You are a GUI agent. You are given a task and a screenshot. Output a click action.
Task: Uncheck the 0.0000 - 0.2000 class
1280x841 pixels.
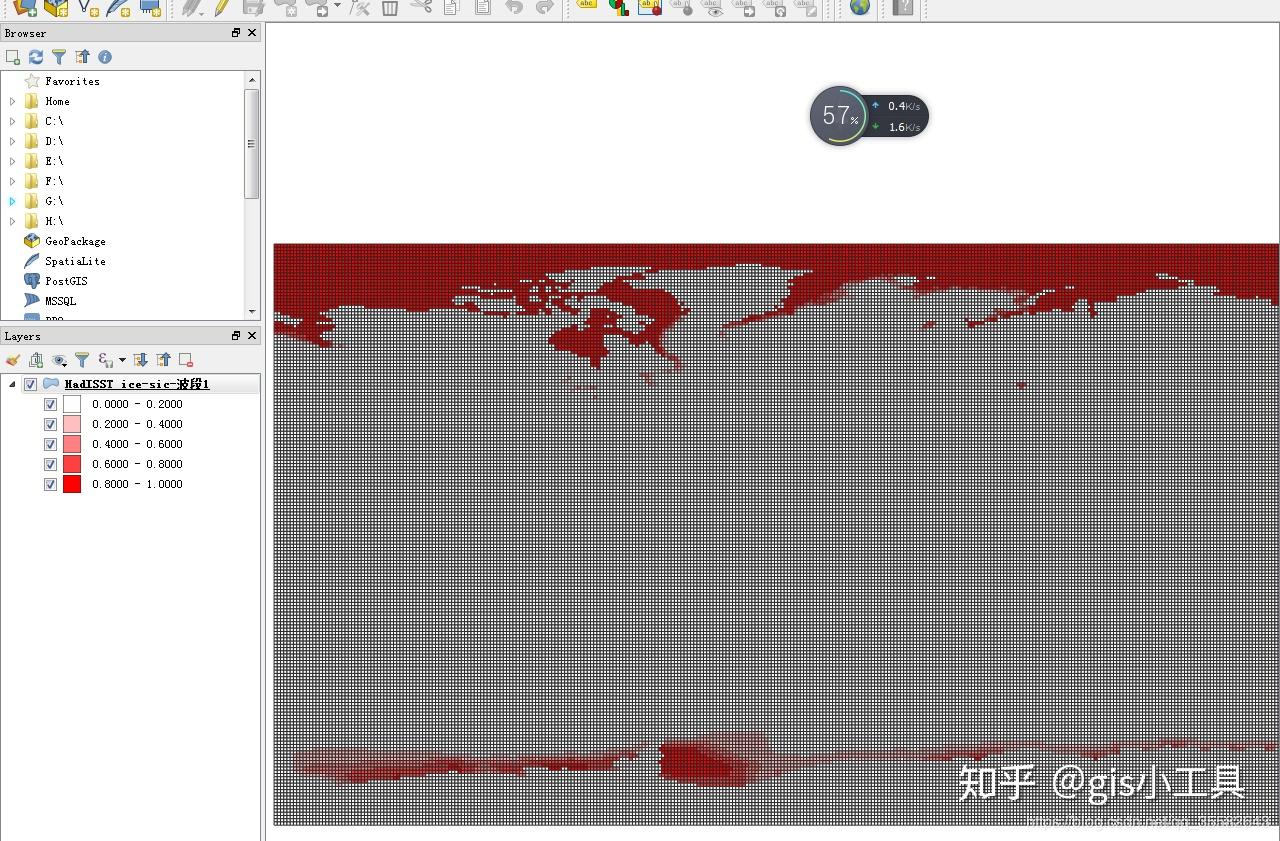(x=50, y=404)
